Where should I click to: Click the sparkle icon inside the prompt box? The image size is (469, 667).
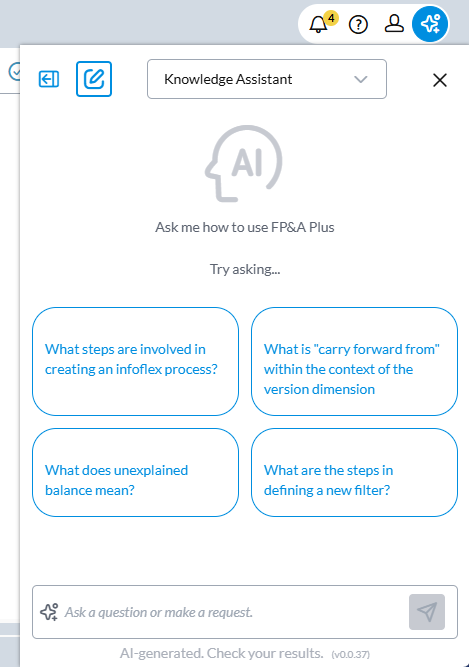click(x=49, y=612)
